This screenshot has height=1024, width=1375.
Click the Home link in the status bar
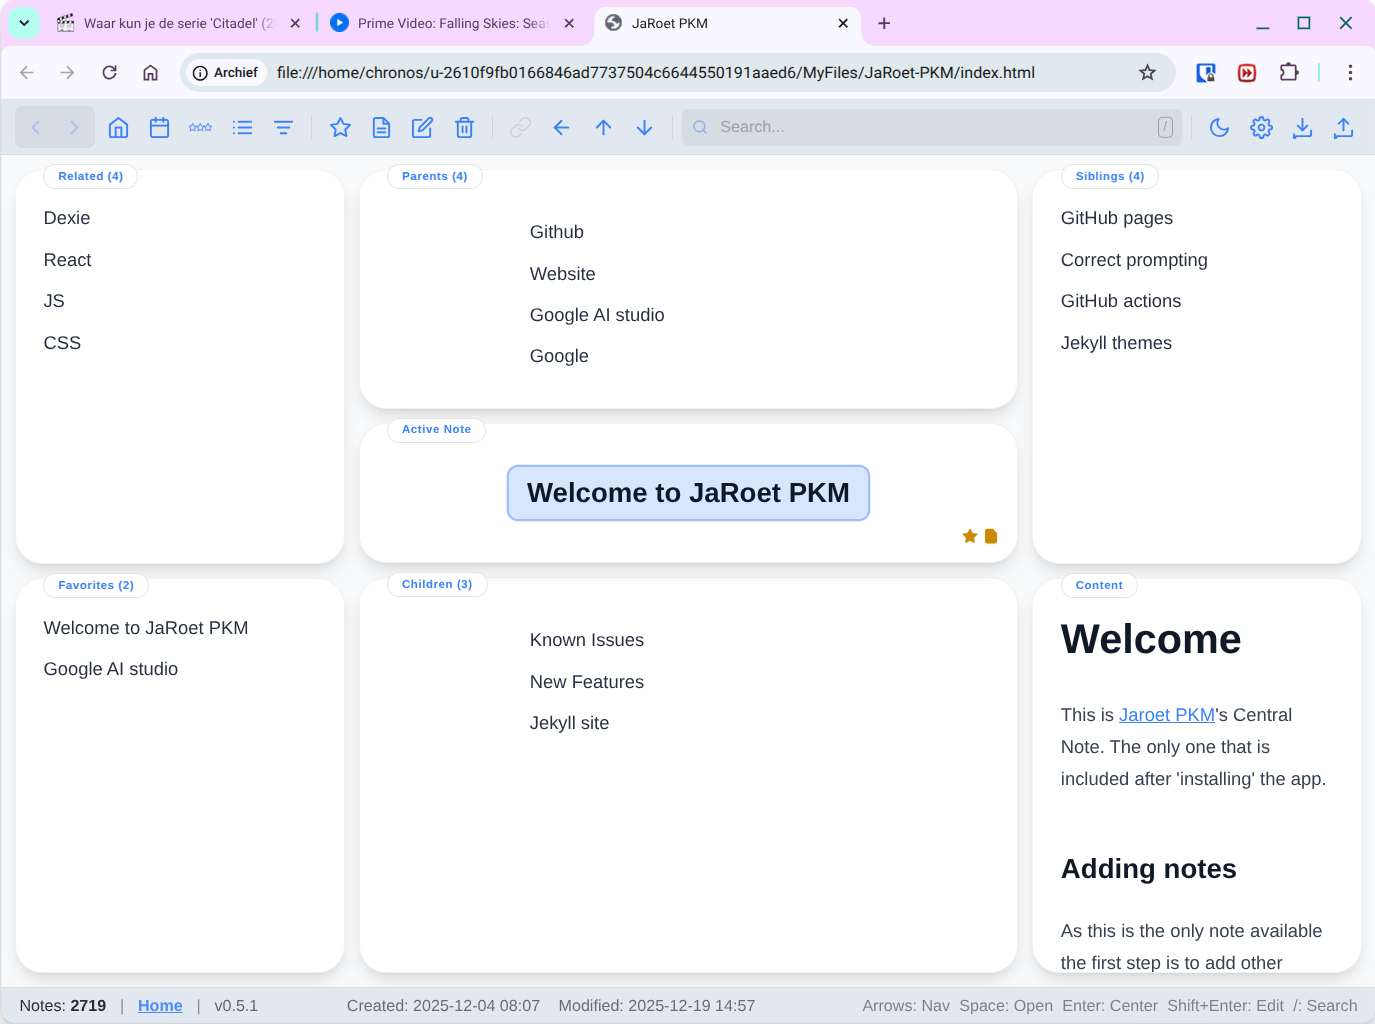point(160,1005)
